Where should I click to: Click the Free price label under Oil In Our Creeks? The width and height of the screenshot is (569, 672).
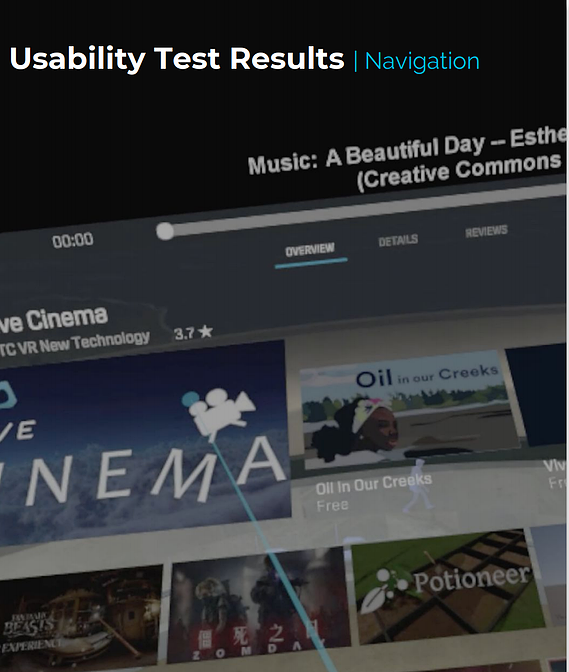point(332,506)
